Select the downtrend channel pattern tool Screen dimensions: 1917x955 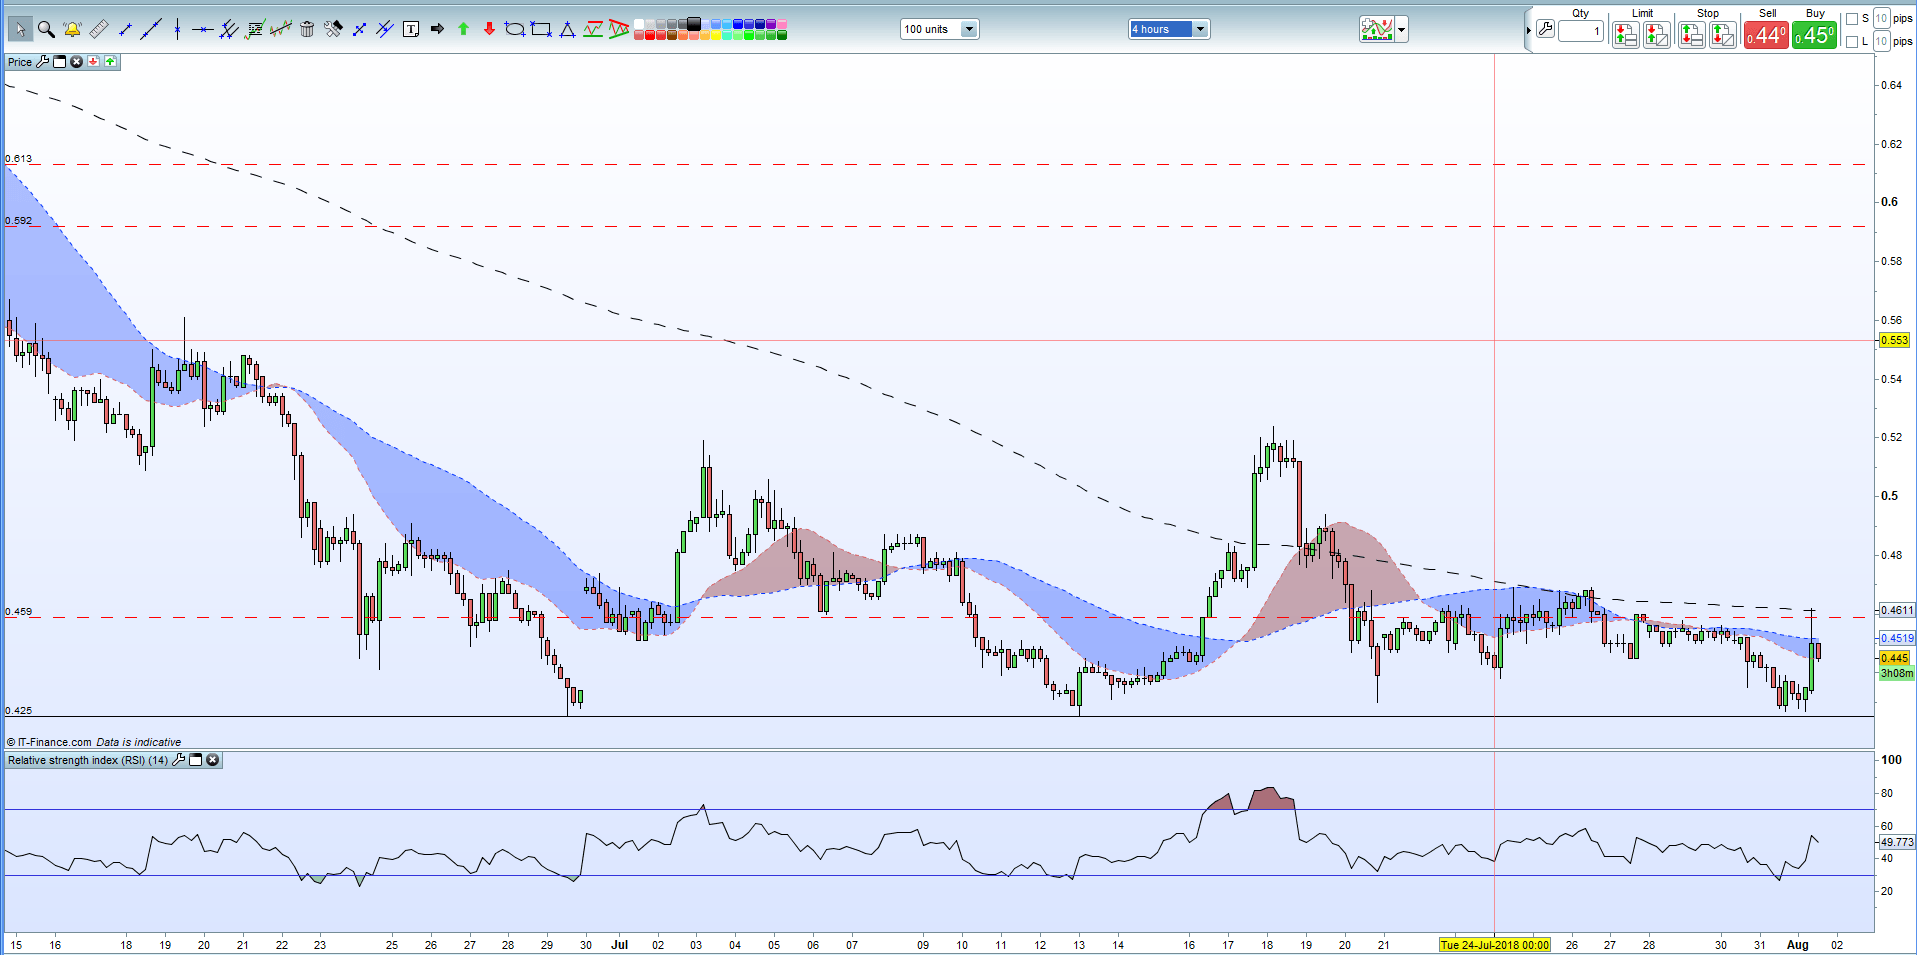click(x=593, y=29)
